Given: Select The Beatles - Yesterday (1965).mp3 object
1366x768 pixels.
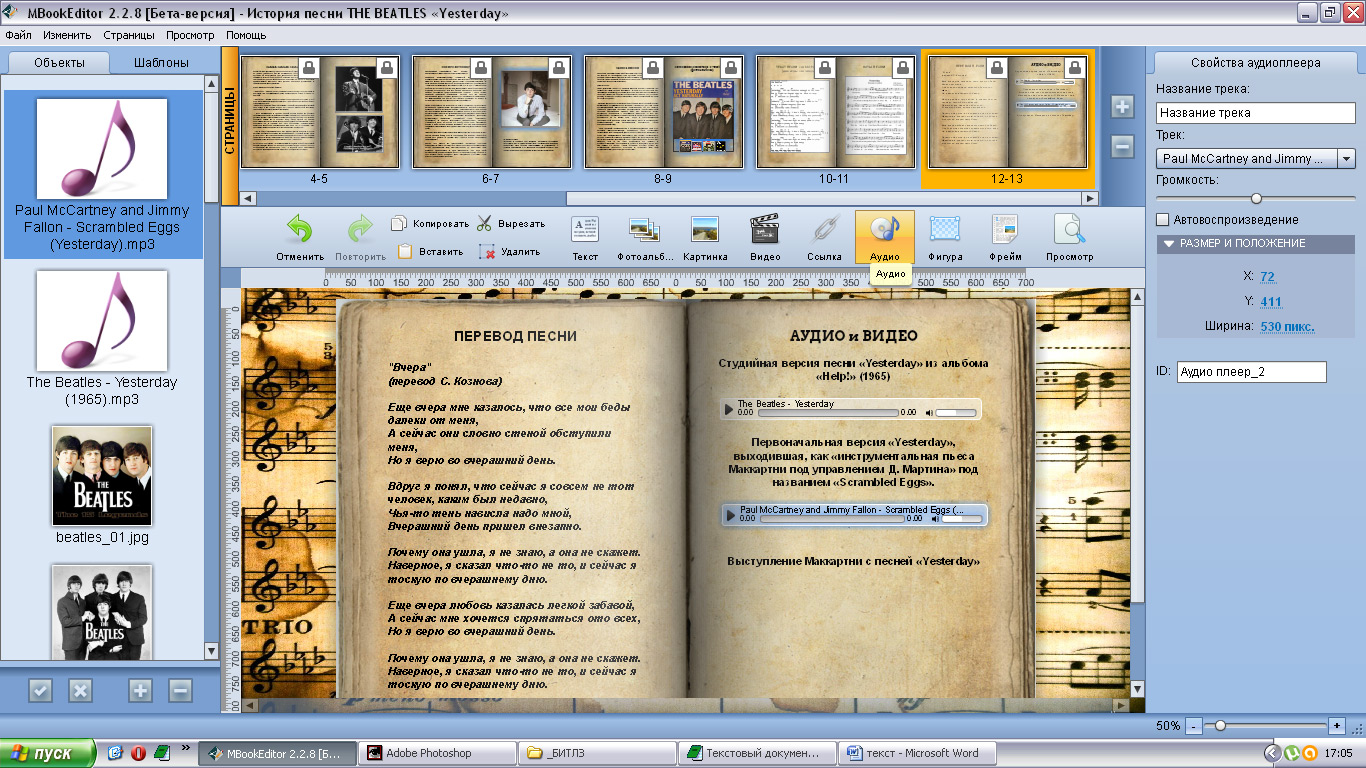Looking at the screenshot, I should tap(102, 338).
